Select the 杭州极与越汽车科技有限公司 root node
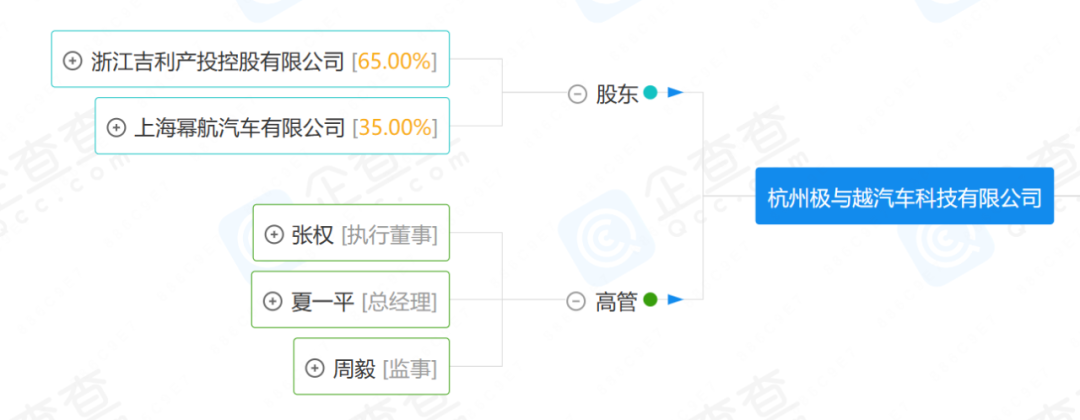 pos(904,197)
